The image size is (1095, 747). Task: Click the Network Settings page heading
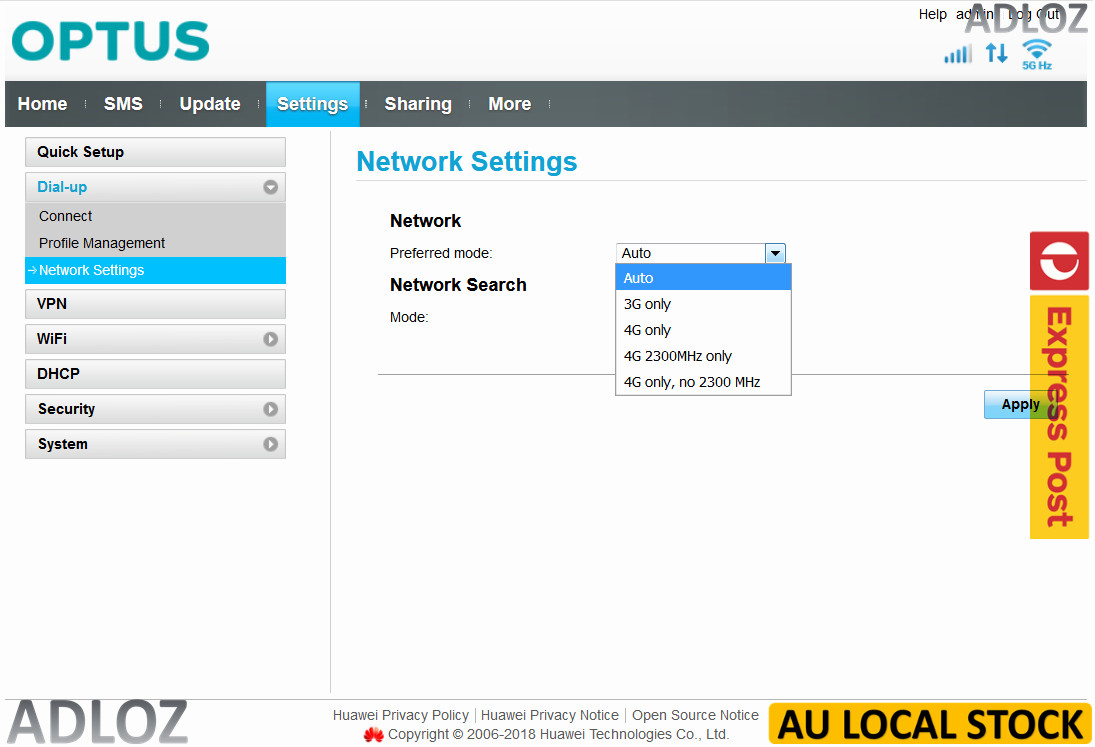click(x=466, y=161)
